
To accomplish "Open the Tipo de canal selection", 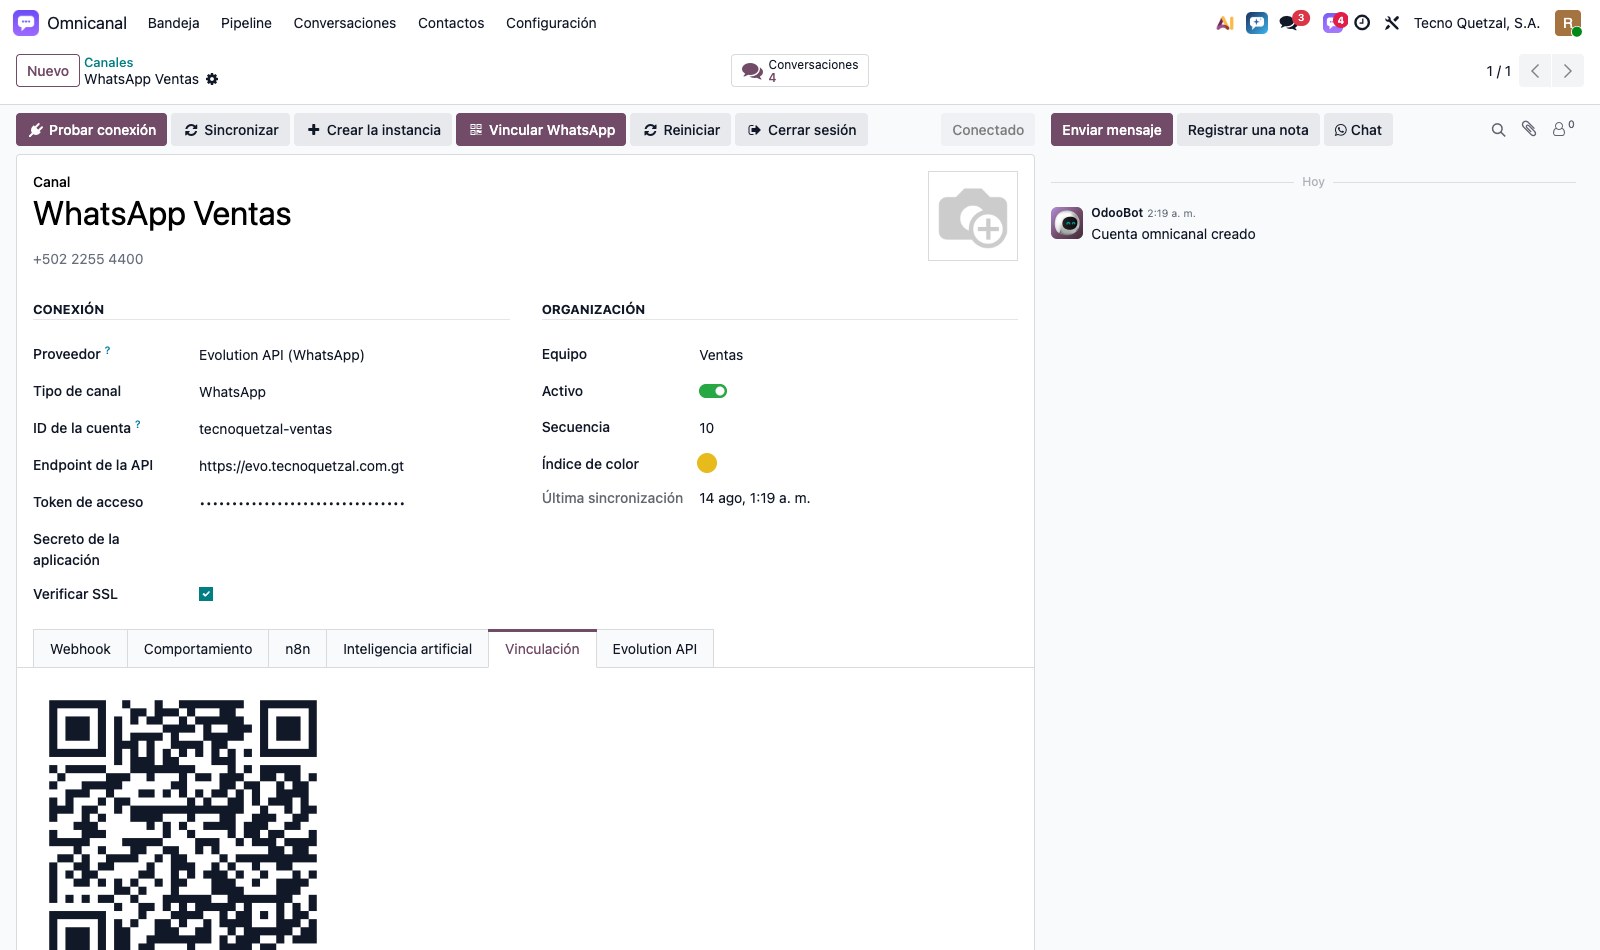I will [x=354, y=392].
